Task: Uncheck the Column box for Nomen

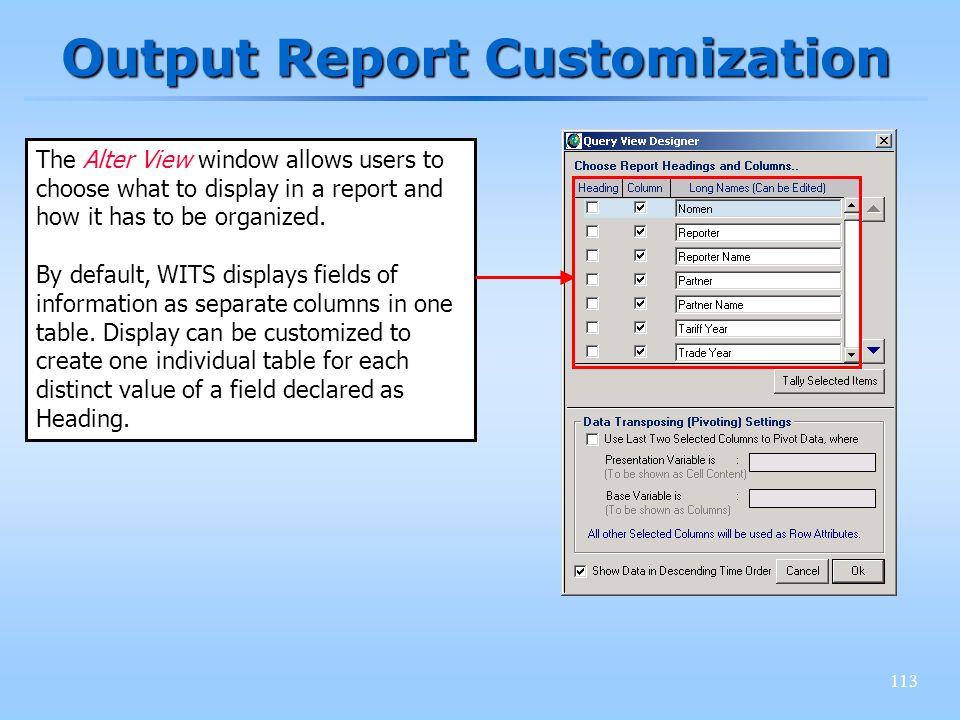Action: coord(640,208)
